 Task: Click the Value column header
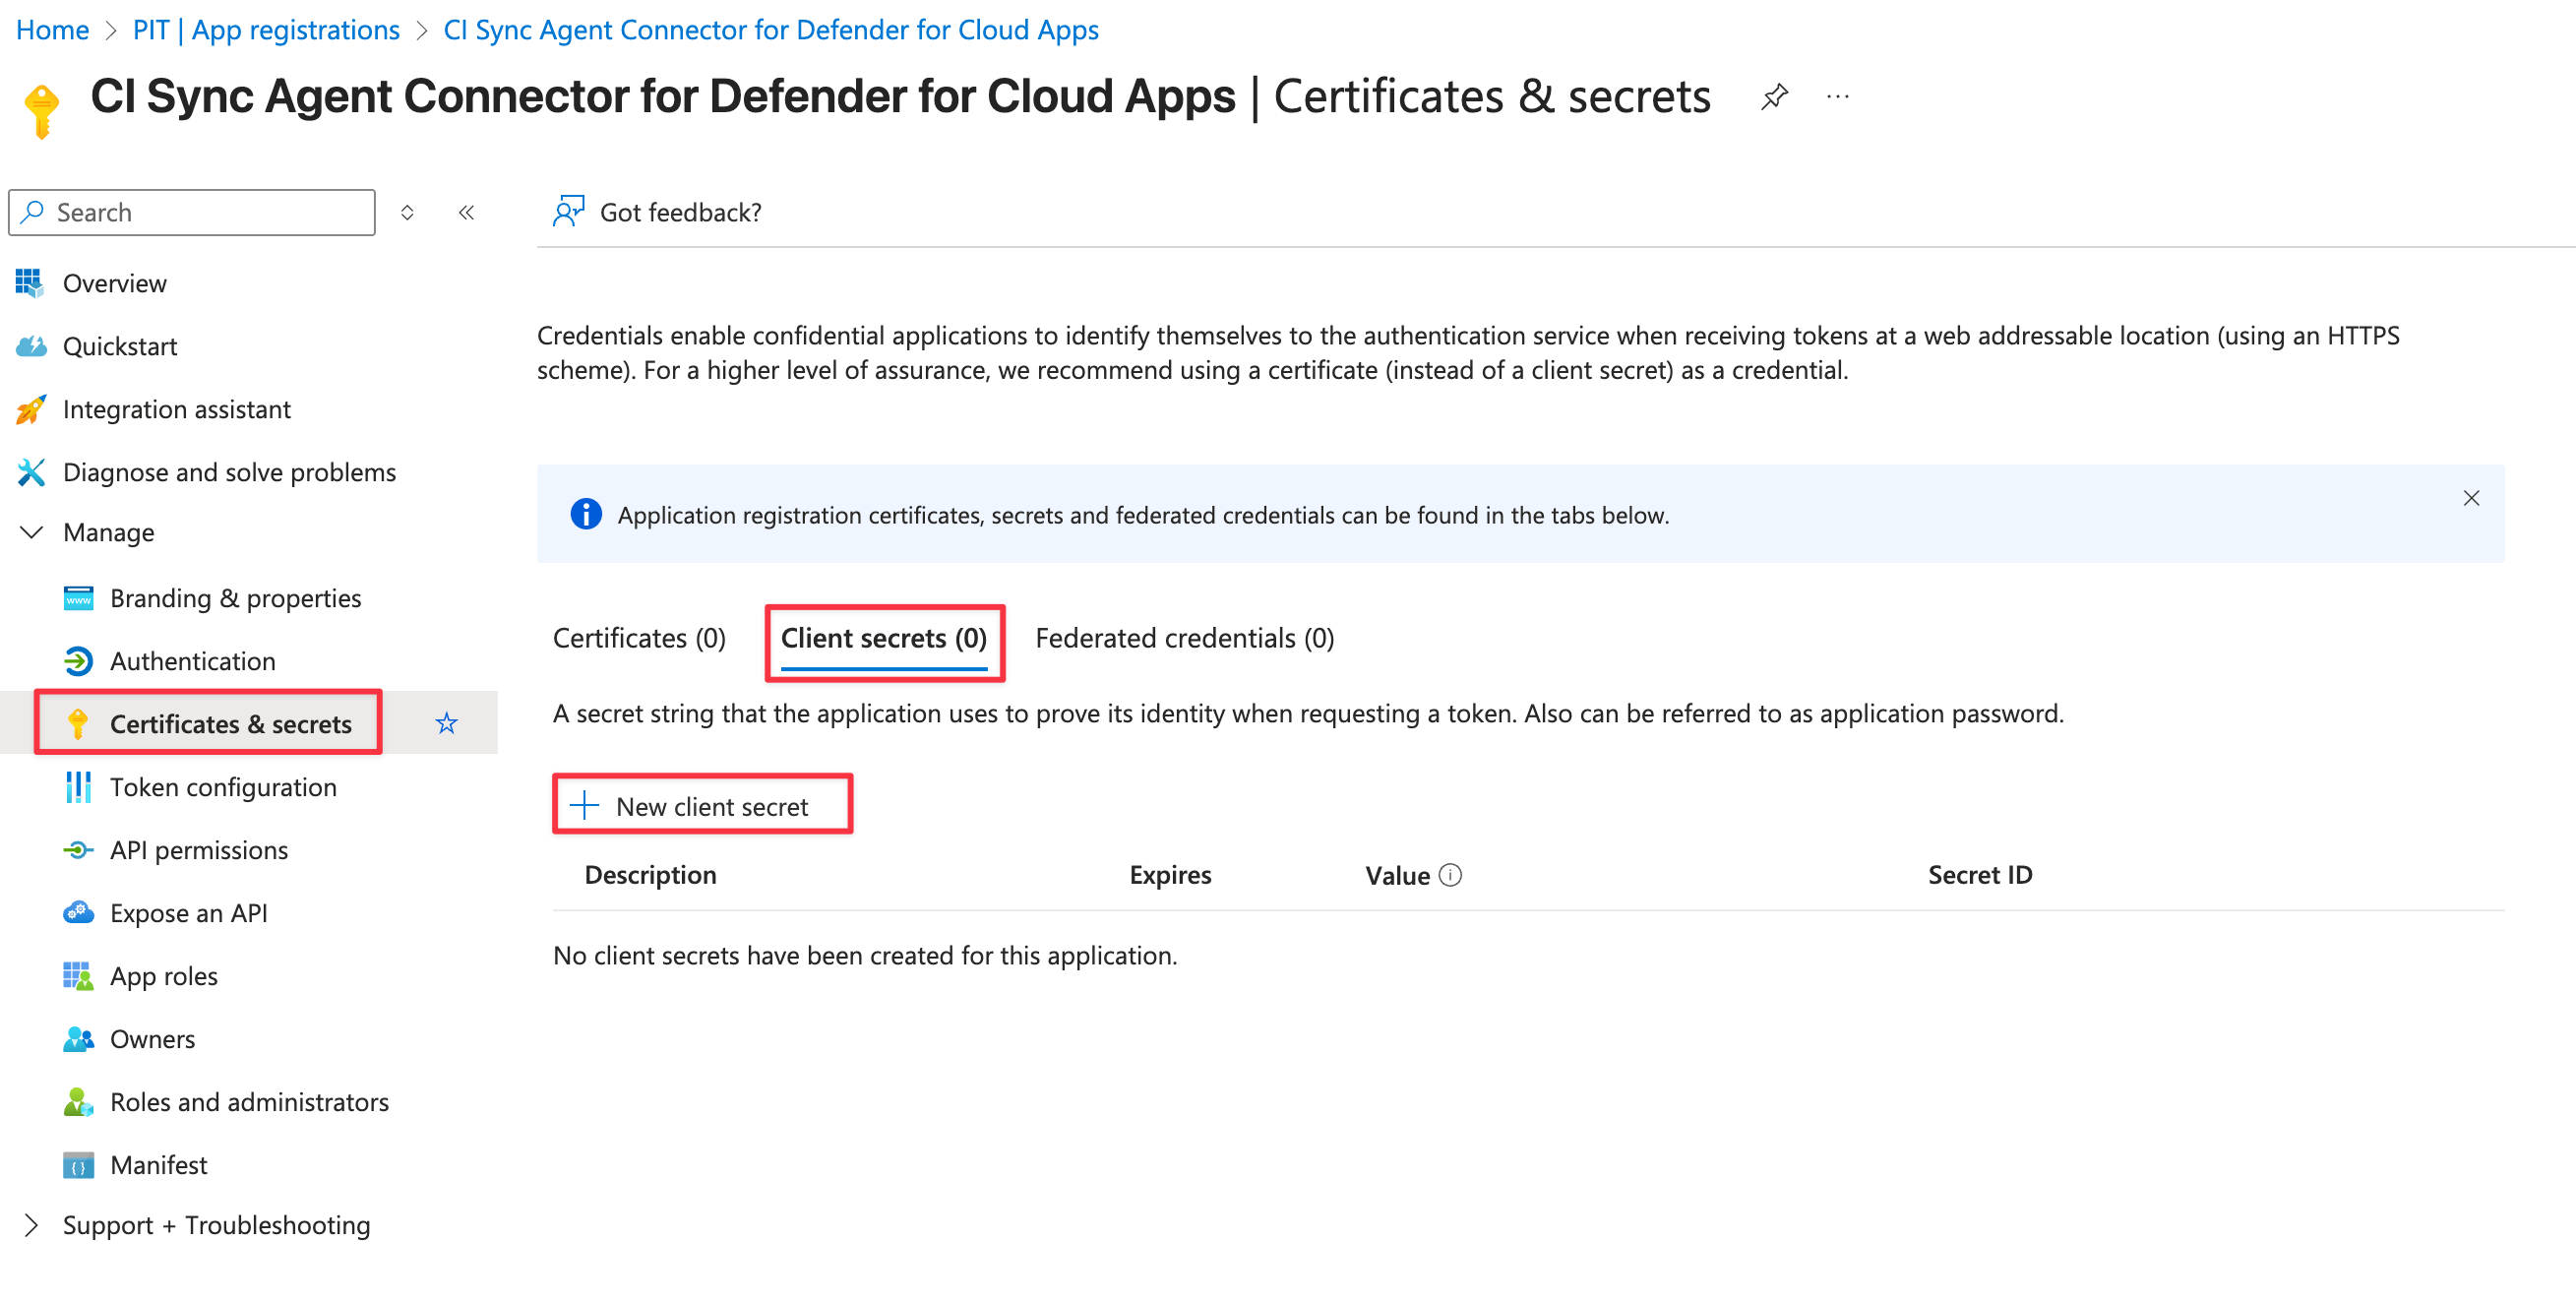click(x=1397, y=875)
